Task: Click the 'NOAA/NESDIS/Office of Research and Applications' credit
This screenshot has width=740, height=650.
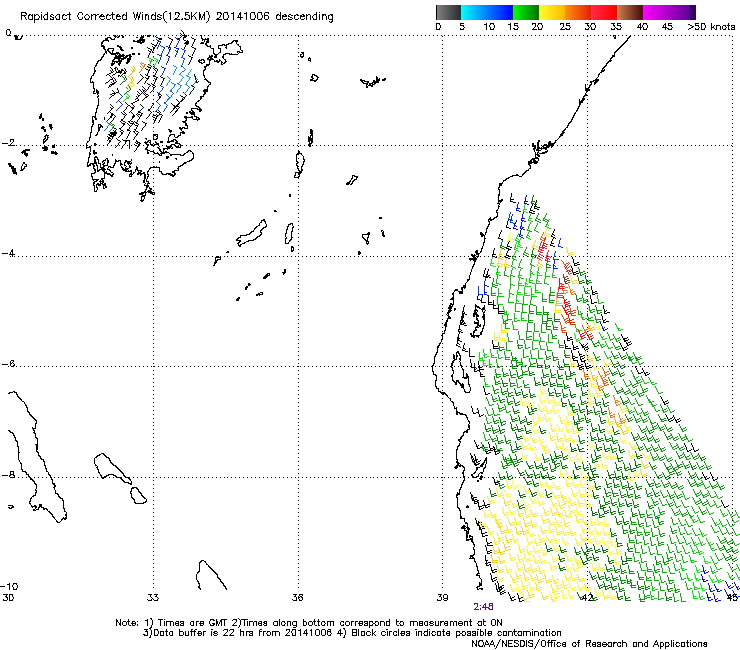Action: (589, 644)
